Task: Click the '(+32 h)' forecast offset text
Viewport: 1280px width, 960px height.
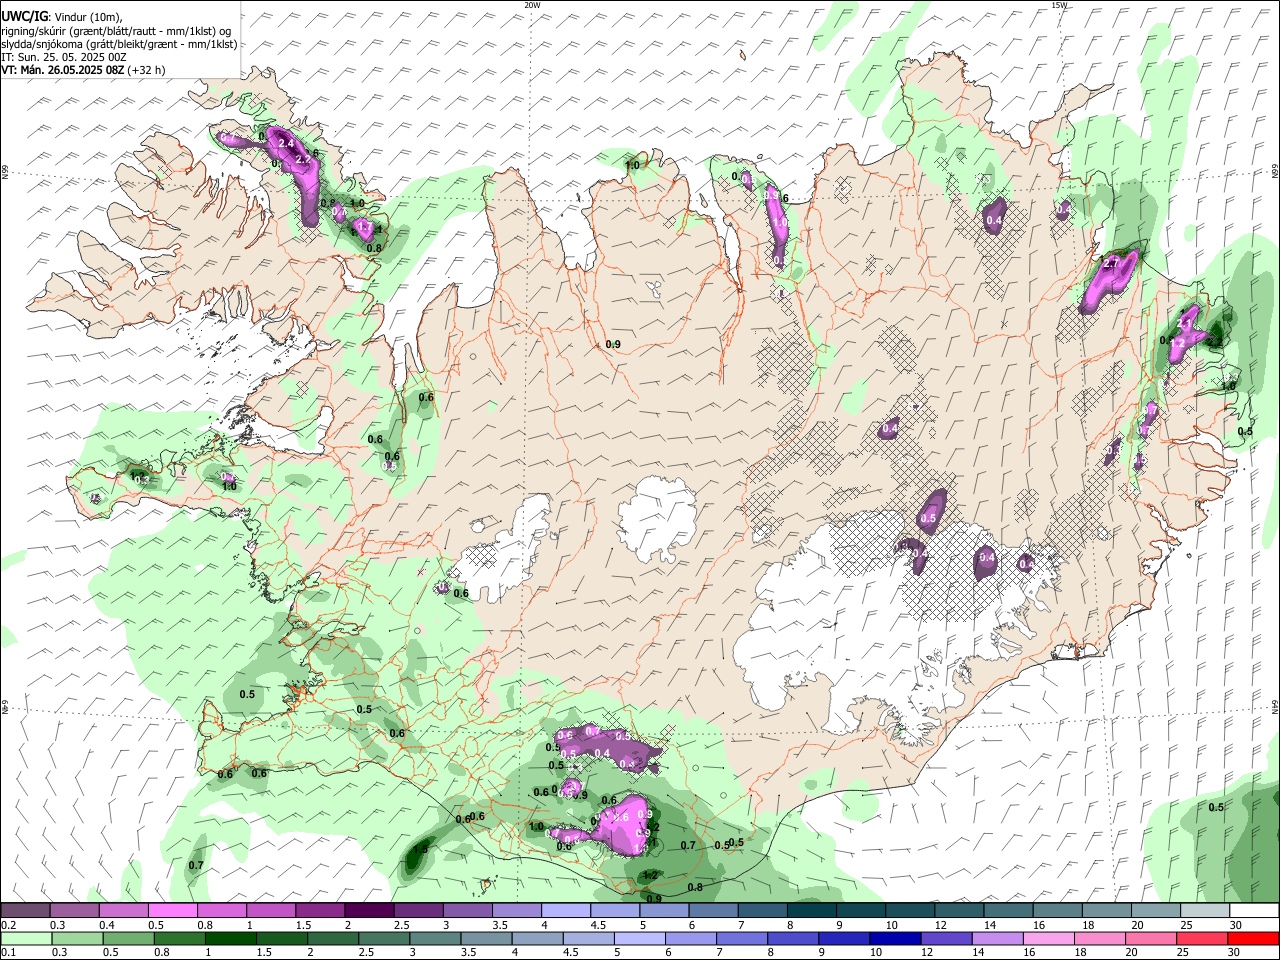Action: click(x=146, y=70)
